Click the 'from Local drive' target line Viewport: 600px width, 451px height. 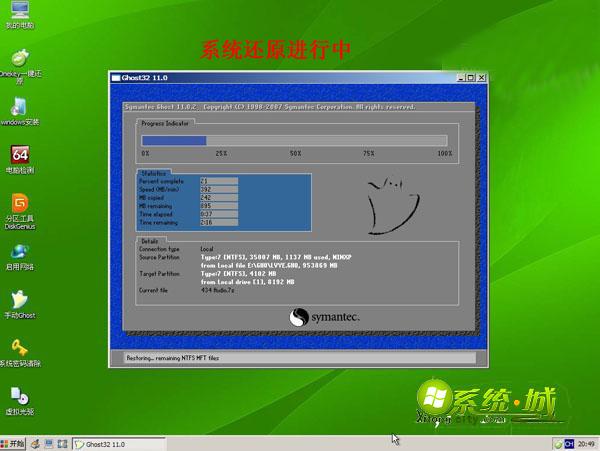248,282
